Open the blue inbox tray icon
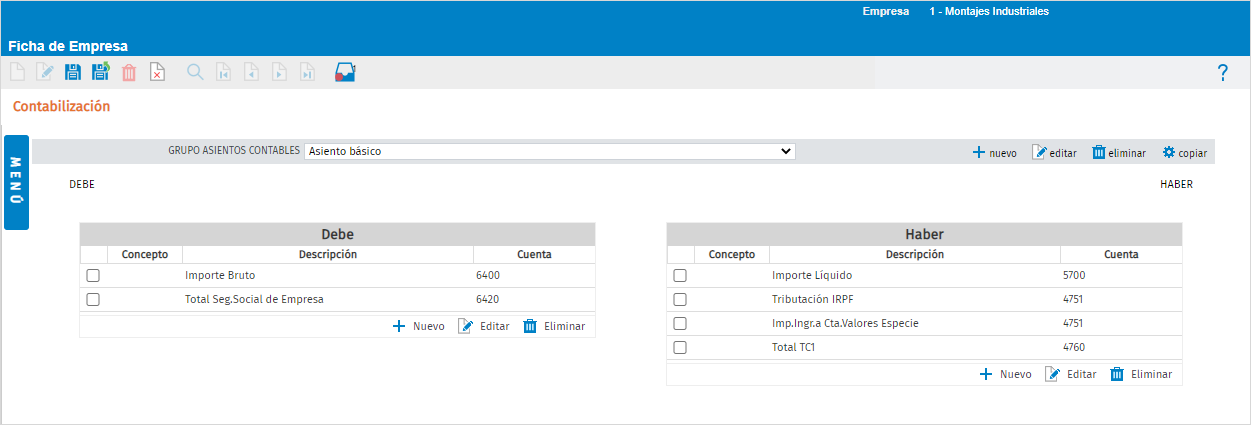Screen dimensions: 1251x425 click(345, 72)
